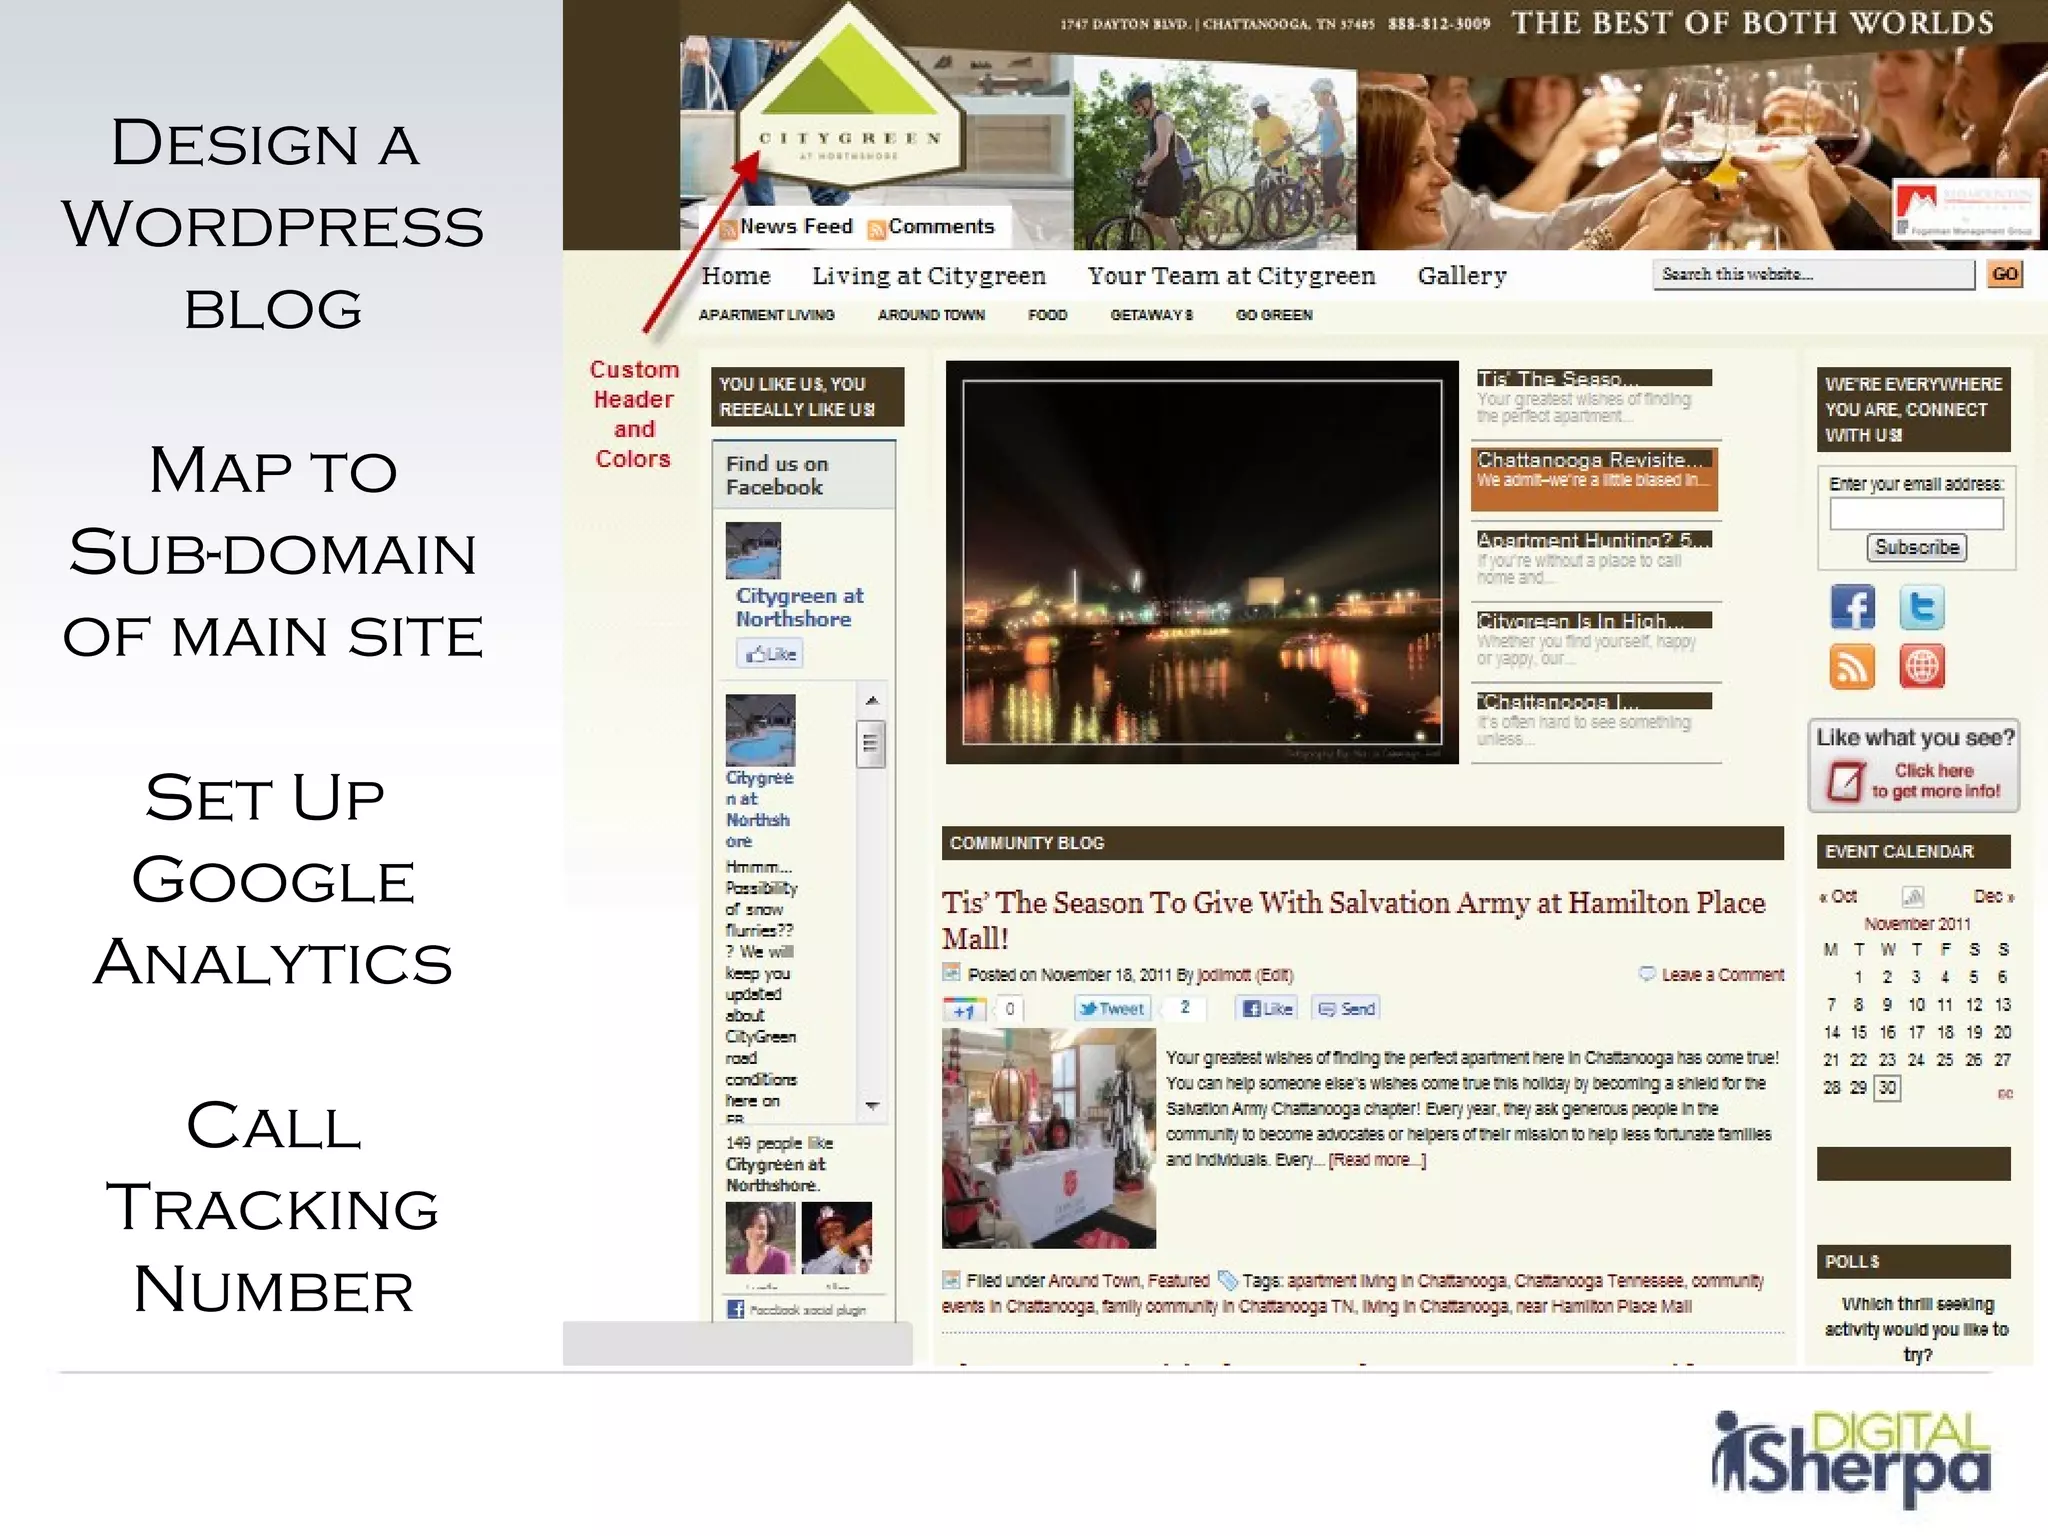Click the Facebook widget scrollbar thumb
The width and height of the screenshot is (2048, 1536).
point(871,743)
